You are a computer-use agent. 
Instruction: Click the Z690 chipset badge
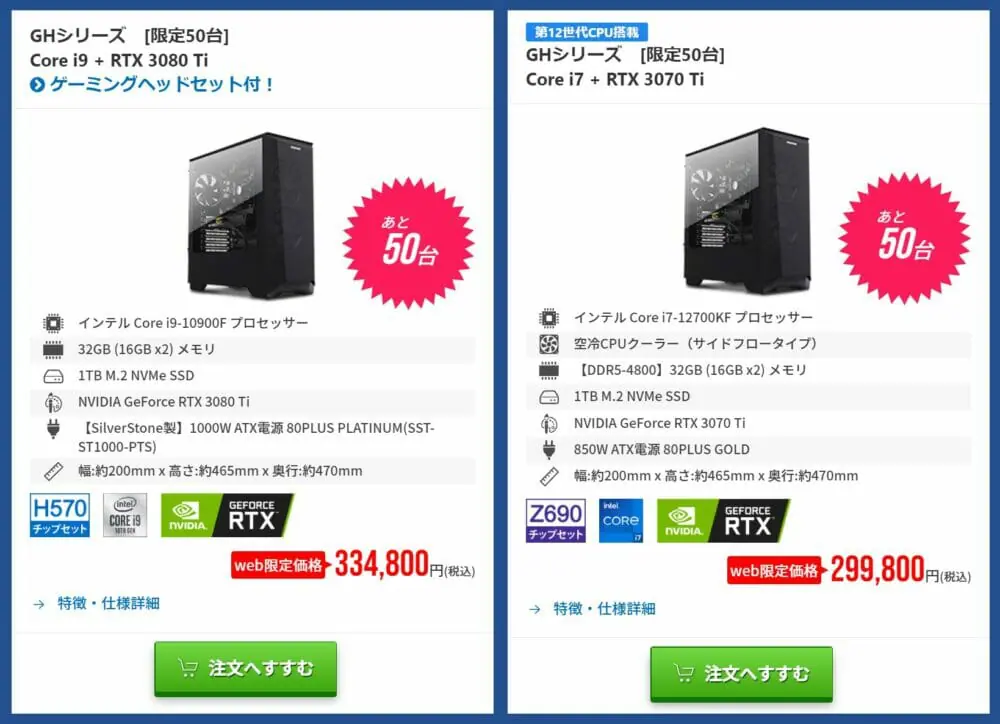pyautogui.click(x=555, y=521)
